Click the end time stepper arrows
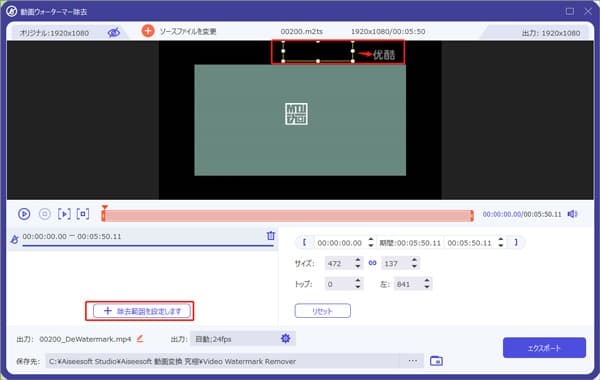The width and height of the screenshot is (600, 380). point(501,242)
